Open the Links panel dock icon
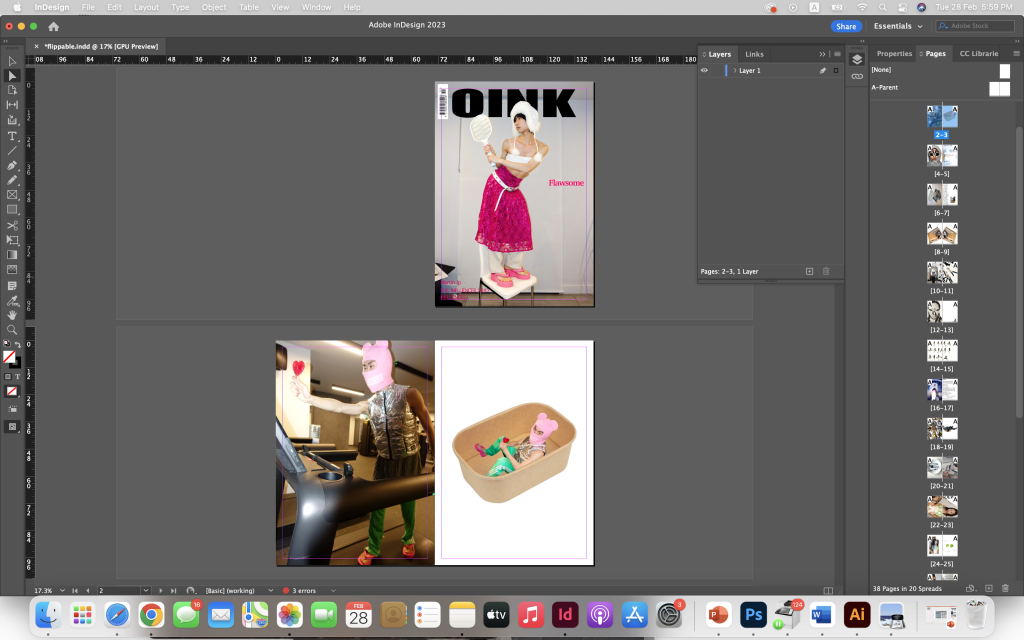The height and width of the screenshot is (640, 1024). click(x=857, y=76)
